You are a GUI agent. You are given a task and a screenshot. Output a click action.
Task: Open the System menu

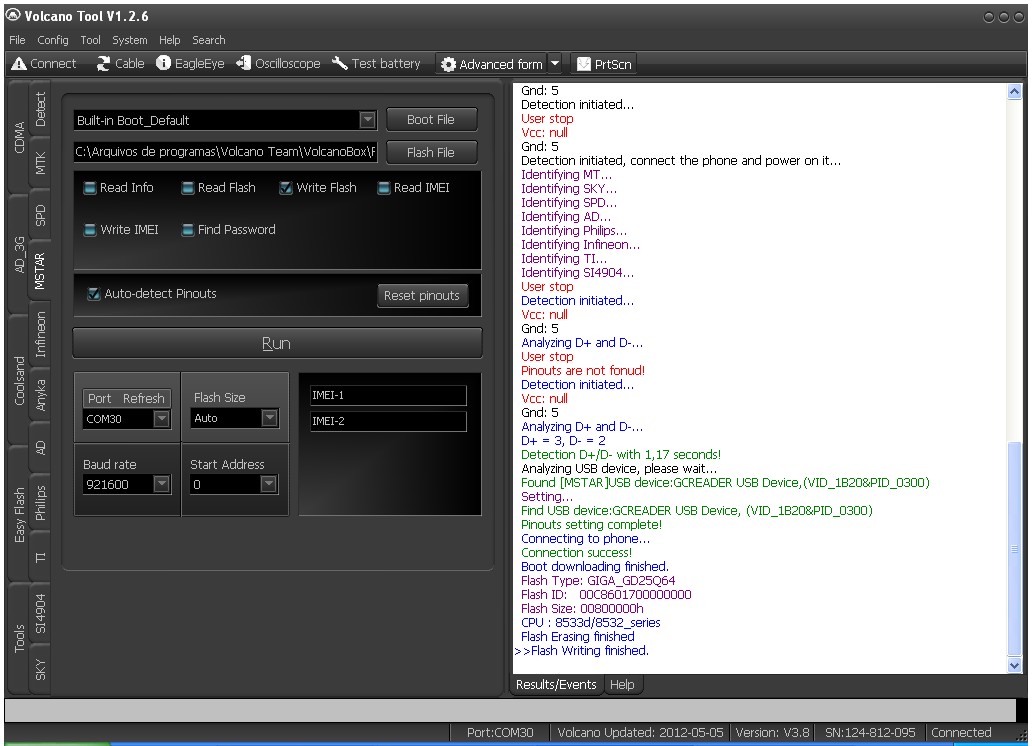click(130, 40)
